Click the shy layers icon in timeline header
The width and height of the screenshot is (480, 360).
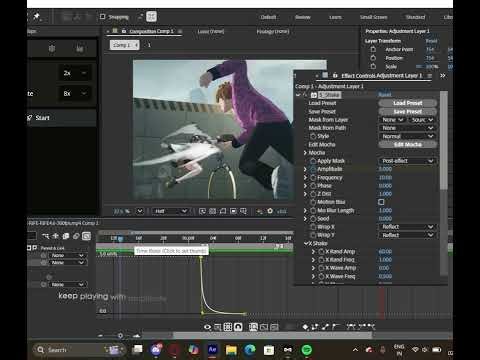click(x=55, y=236)
